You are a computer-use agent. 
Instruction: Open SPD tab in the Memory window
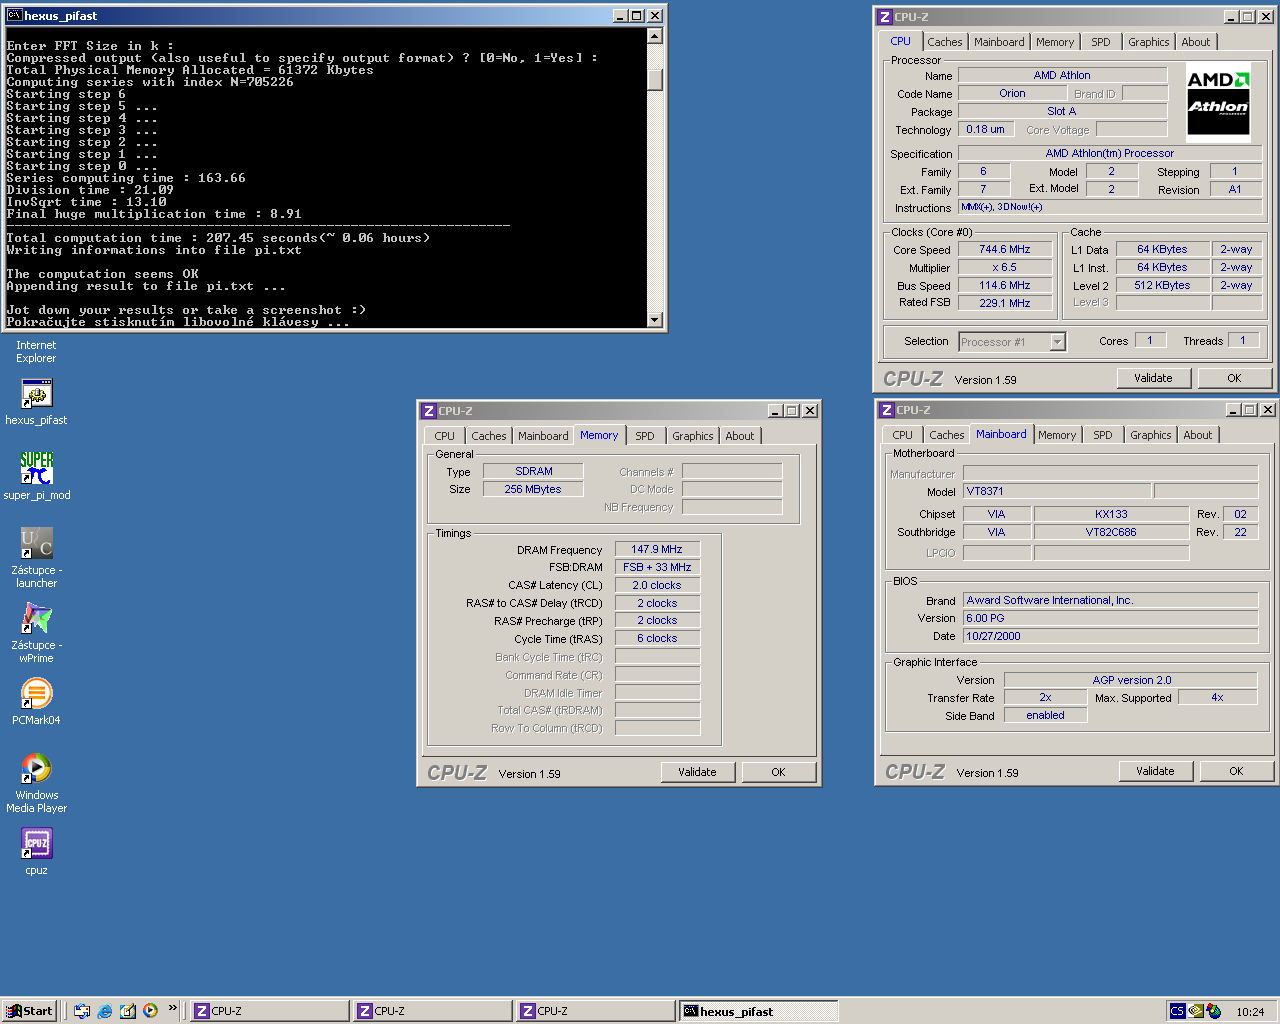point(645,436)
